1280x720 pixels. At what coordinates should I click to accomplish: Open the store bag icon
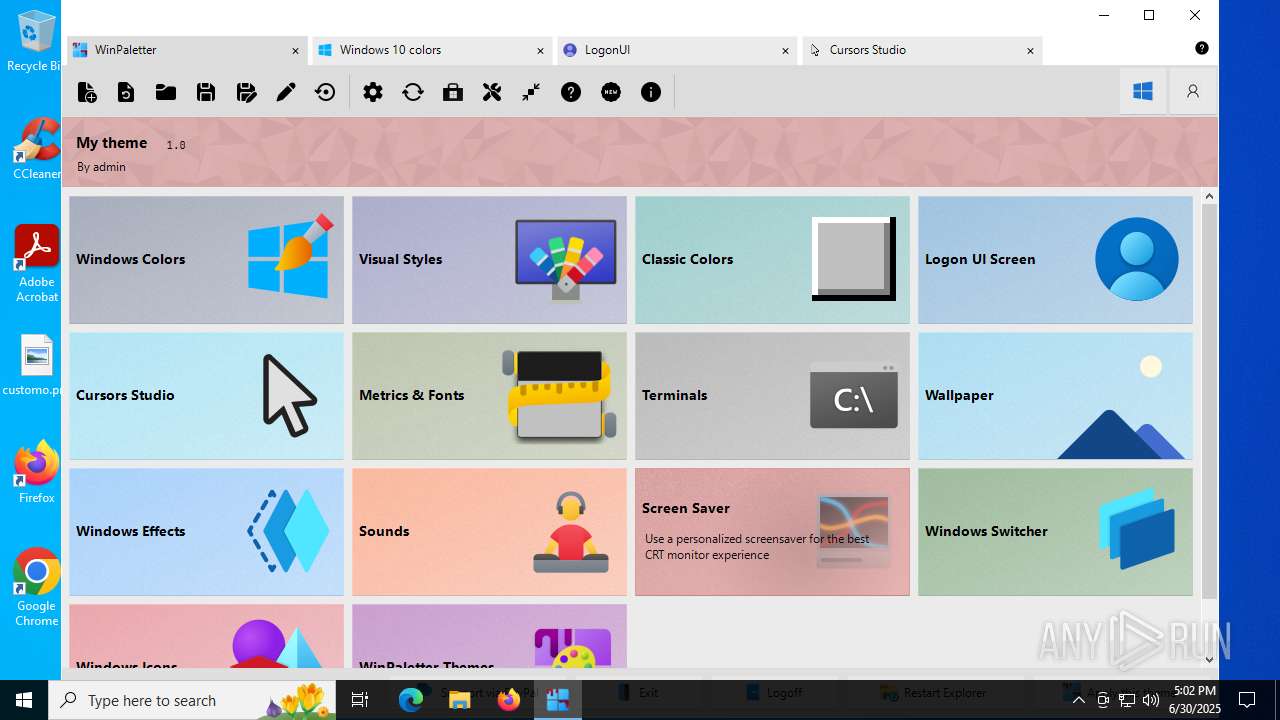point(453,92)
